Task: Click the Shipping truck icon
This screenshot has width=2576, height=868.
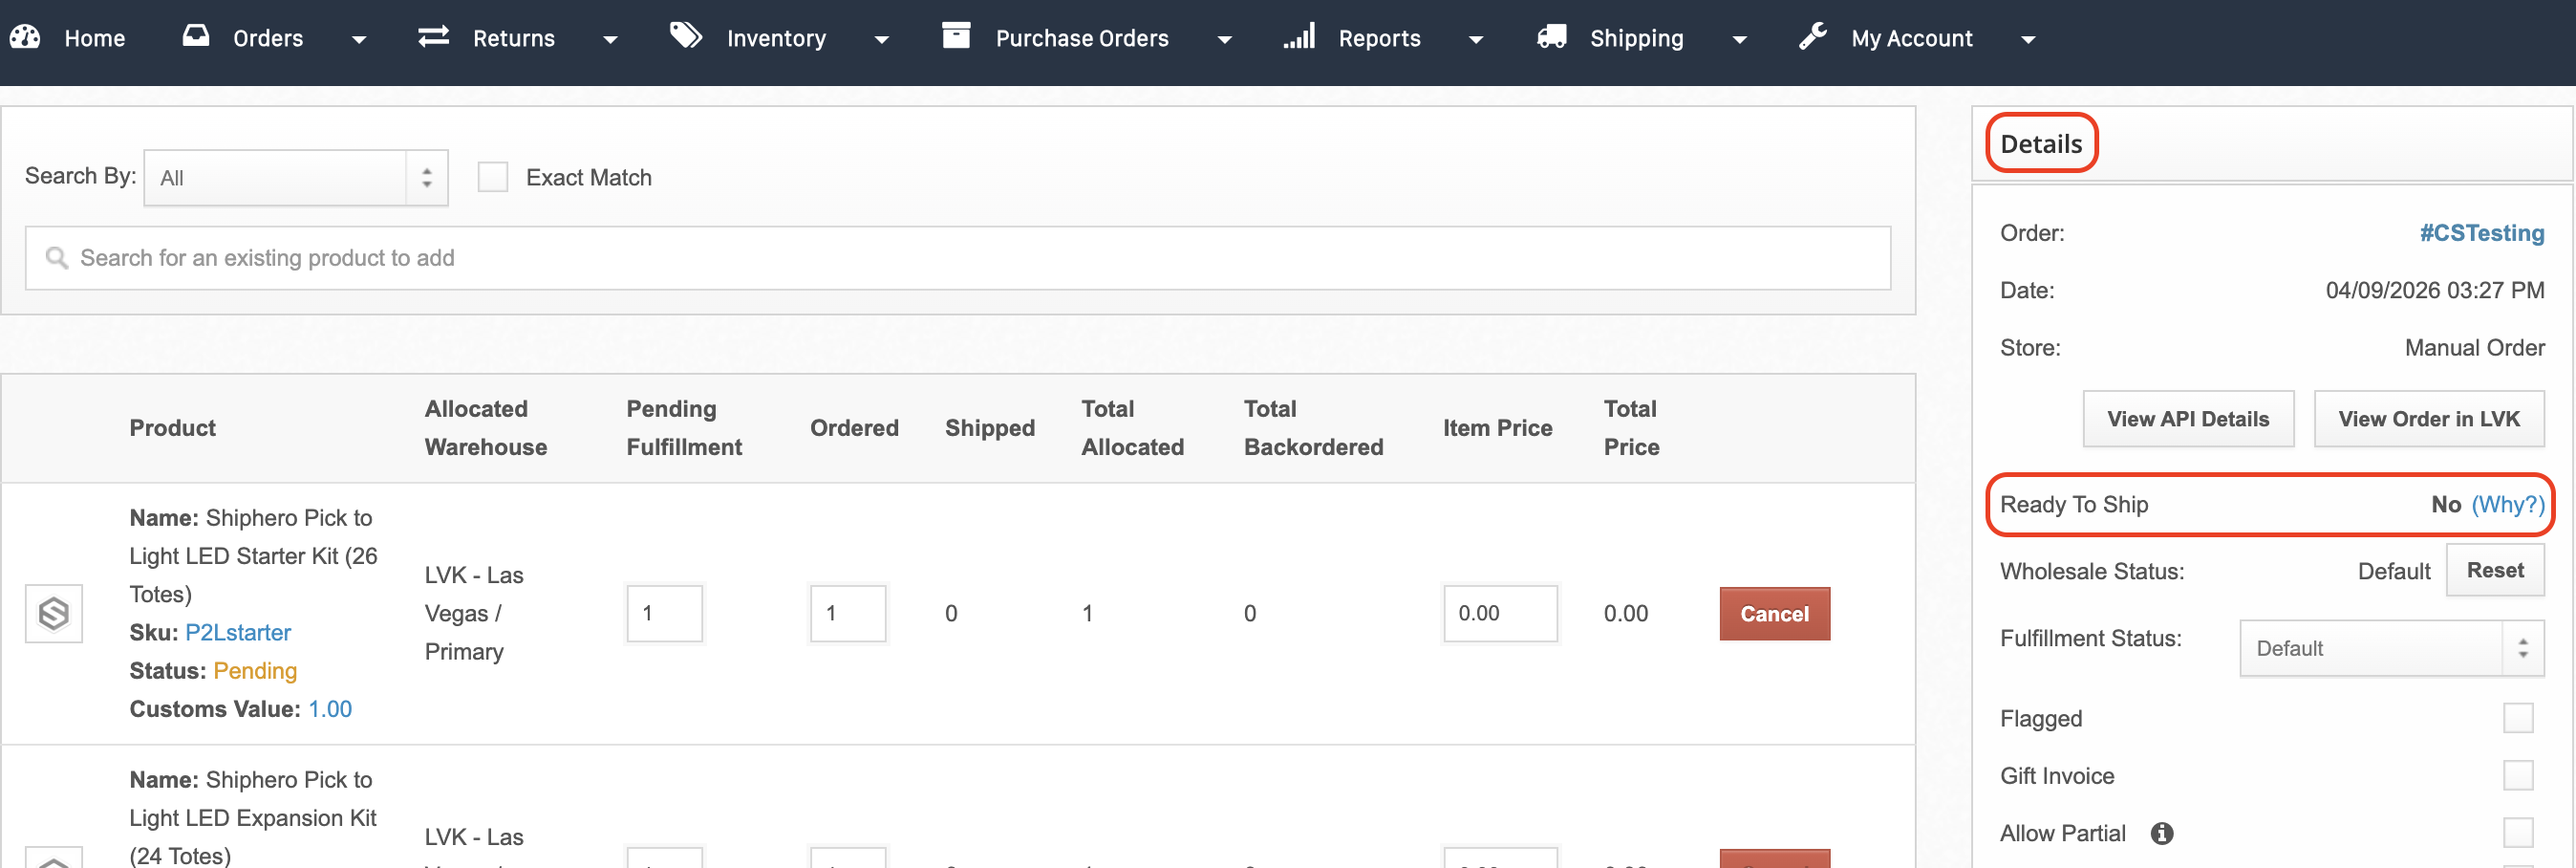Action: pyautogui.click(x=1551, y=37)
